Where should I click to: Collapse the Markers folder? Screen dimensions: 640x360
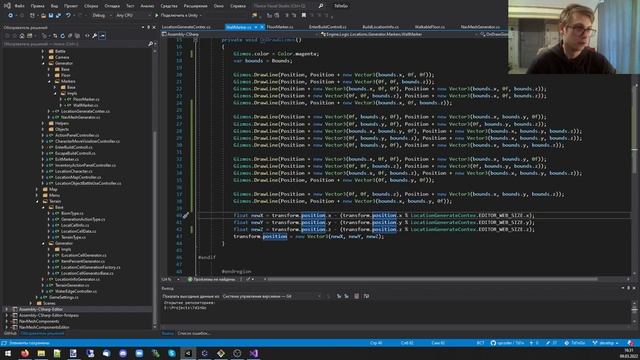coord(49,81)
